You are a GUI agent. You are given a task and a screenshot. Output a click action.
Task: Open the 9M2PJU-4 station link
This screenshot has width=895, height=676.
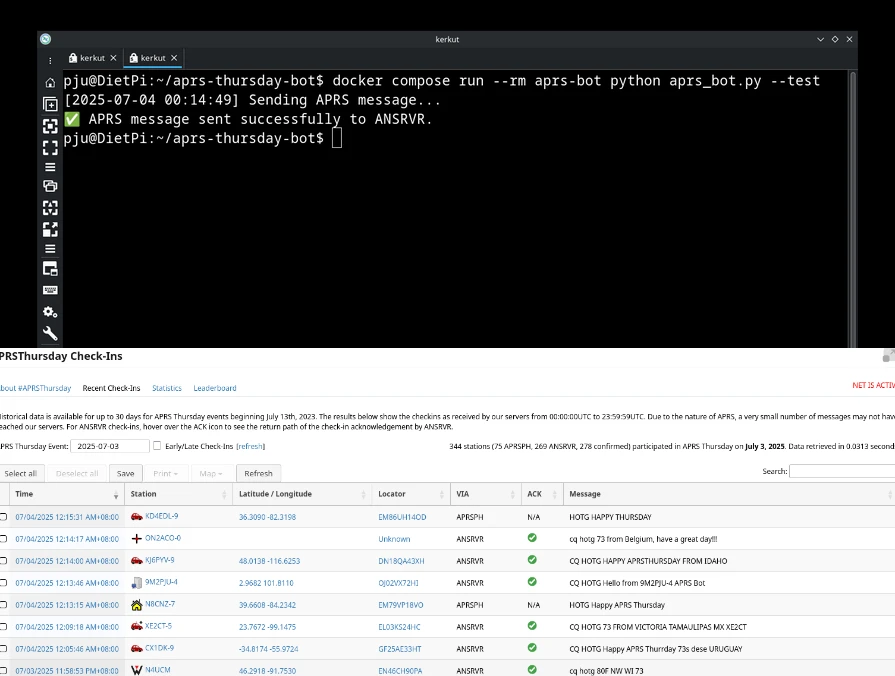pyautogui.click(x=161, y=582)
